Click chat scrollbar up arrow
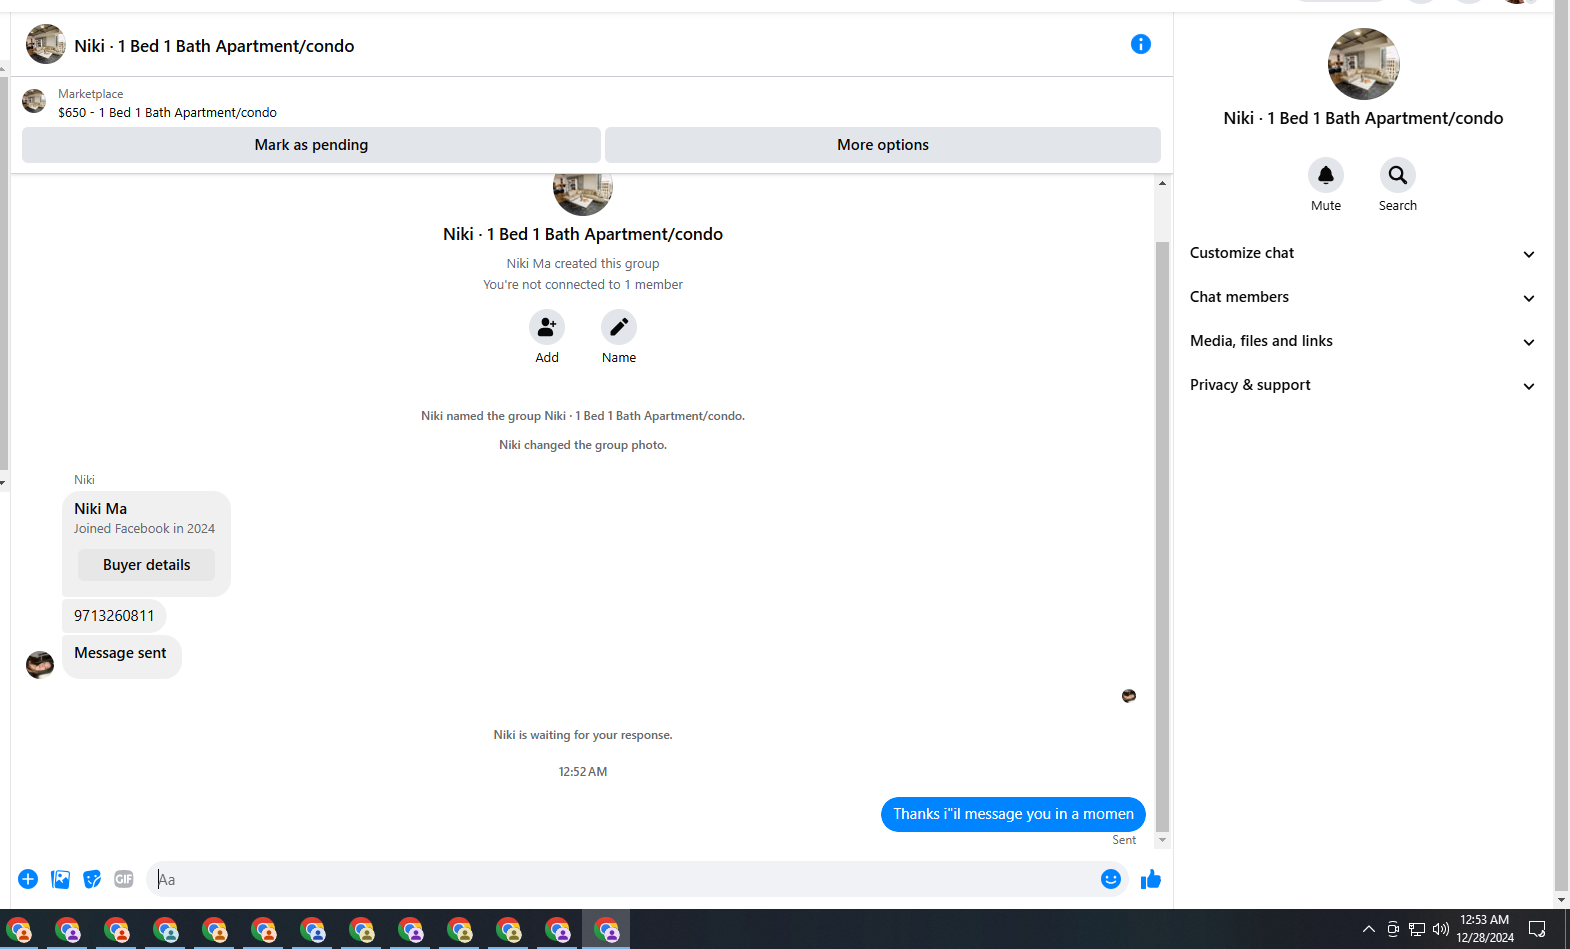Viewport: 1570px width, 949px height. pos(1162,183)
